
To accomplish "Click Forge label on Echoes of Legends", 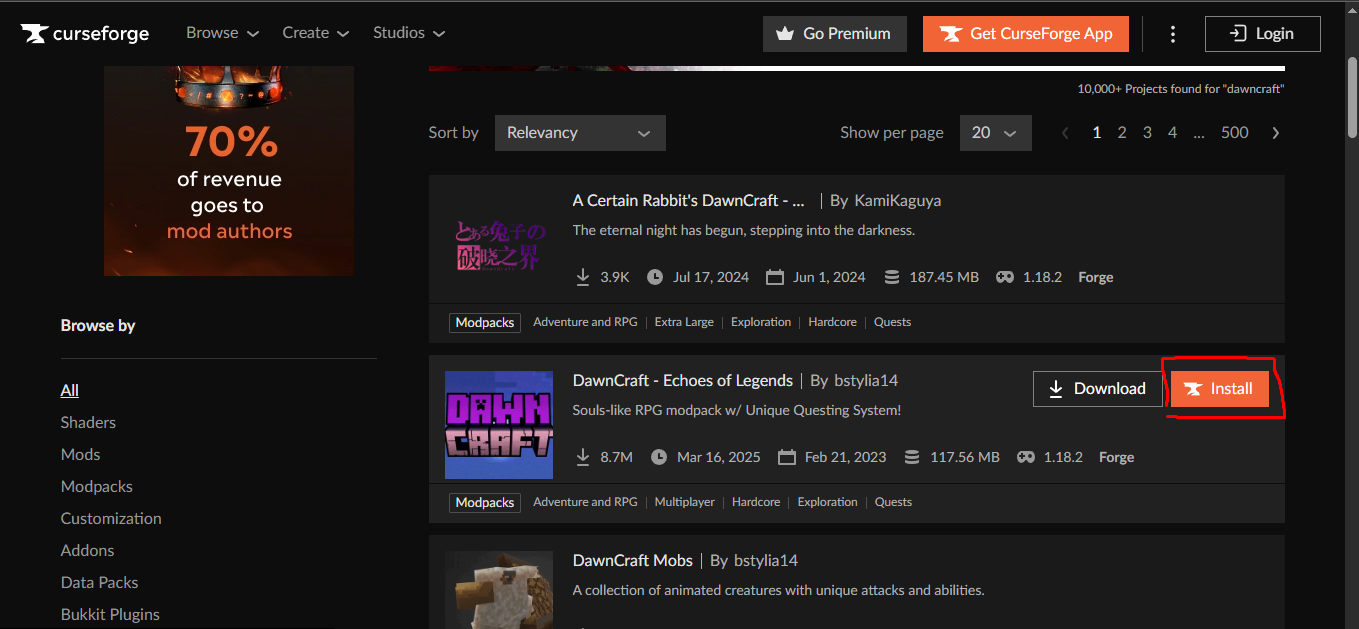I will point(1116,457).
